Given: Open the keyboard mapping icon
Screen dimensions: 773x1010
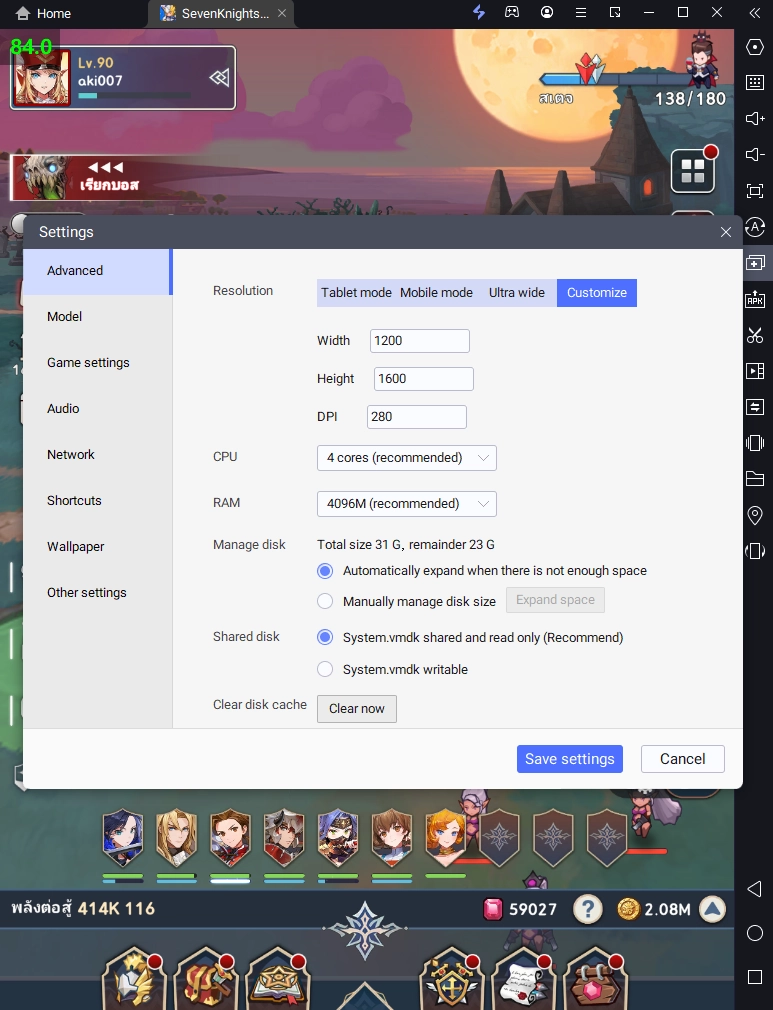Looking at the screenshot, I should pyautogui.click(x=755, y=82).
